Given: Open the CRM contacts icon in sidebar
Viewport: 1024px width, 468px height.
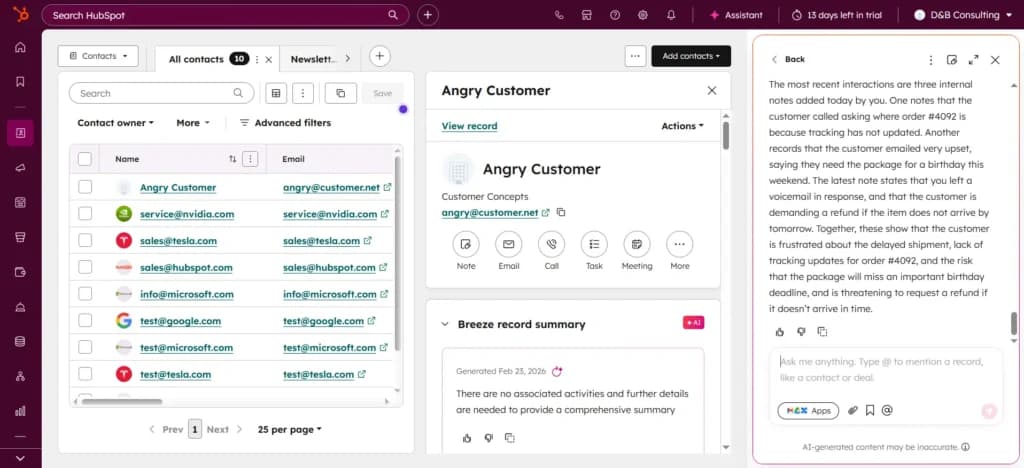Looking at the screenshot, I should [x=20, y=133].
